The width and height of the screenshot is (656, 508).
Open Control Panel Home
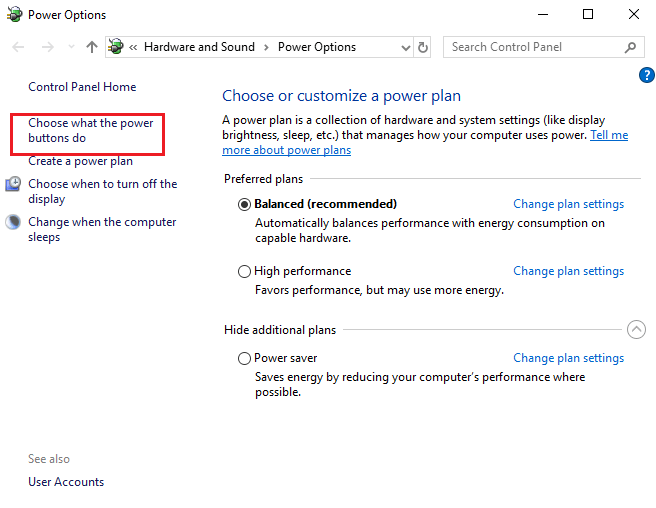point(82,87)
